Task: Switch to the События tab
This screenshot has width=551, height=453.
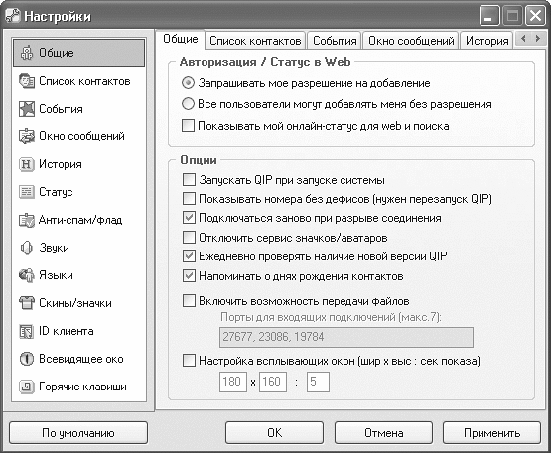Action: click(x=335, y=41)
